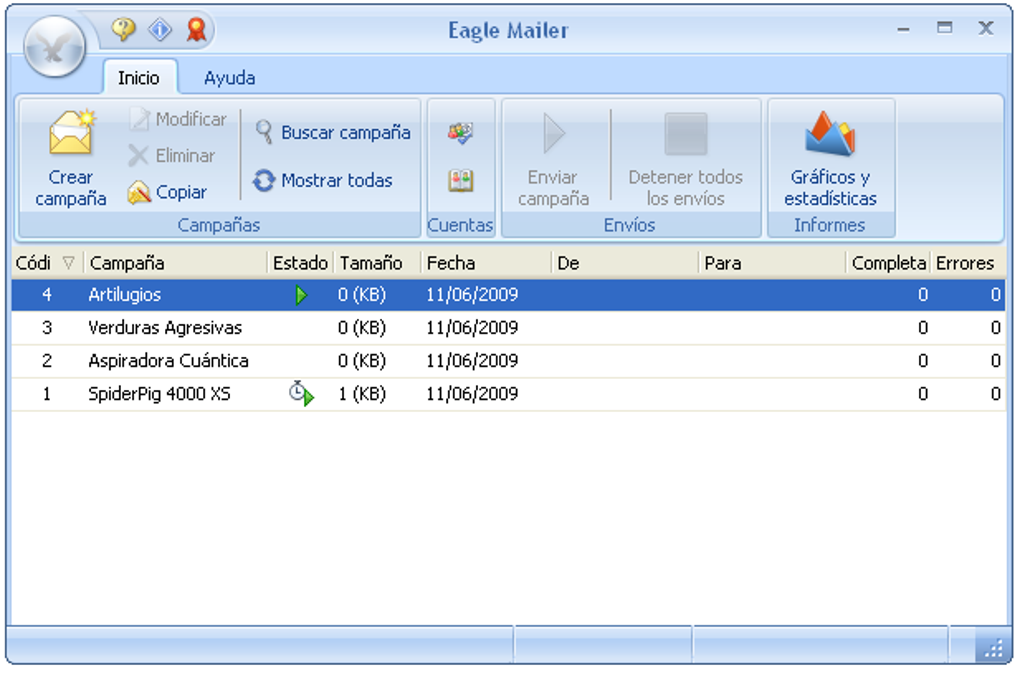Maximize the Eagle Mailer window

[945, 28]
